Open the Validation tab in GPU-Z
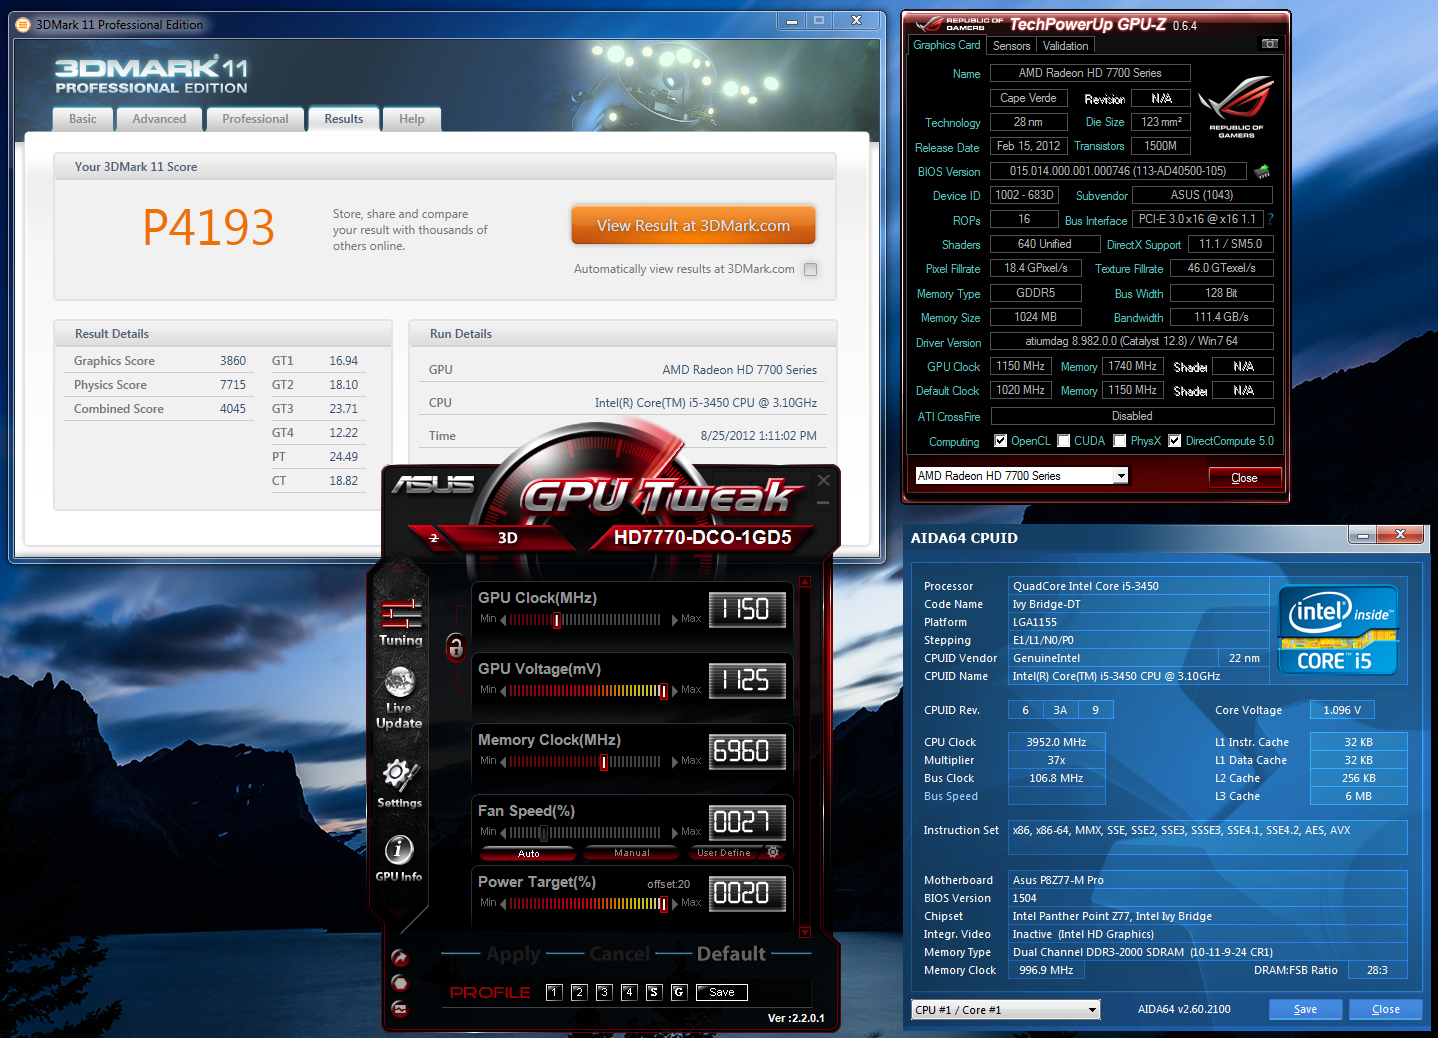 tap(1065, 46)
